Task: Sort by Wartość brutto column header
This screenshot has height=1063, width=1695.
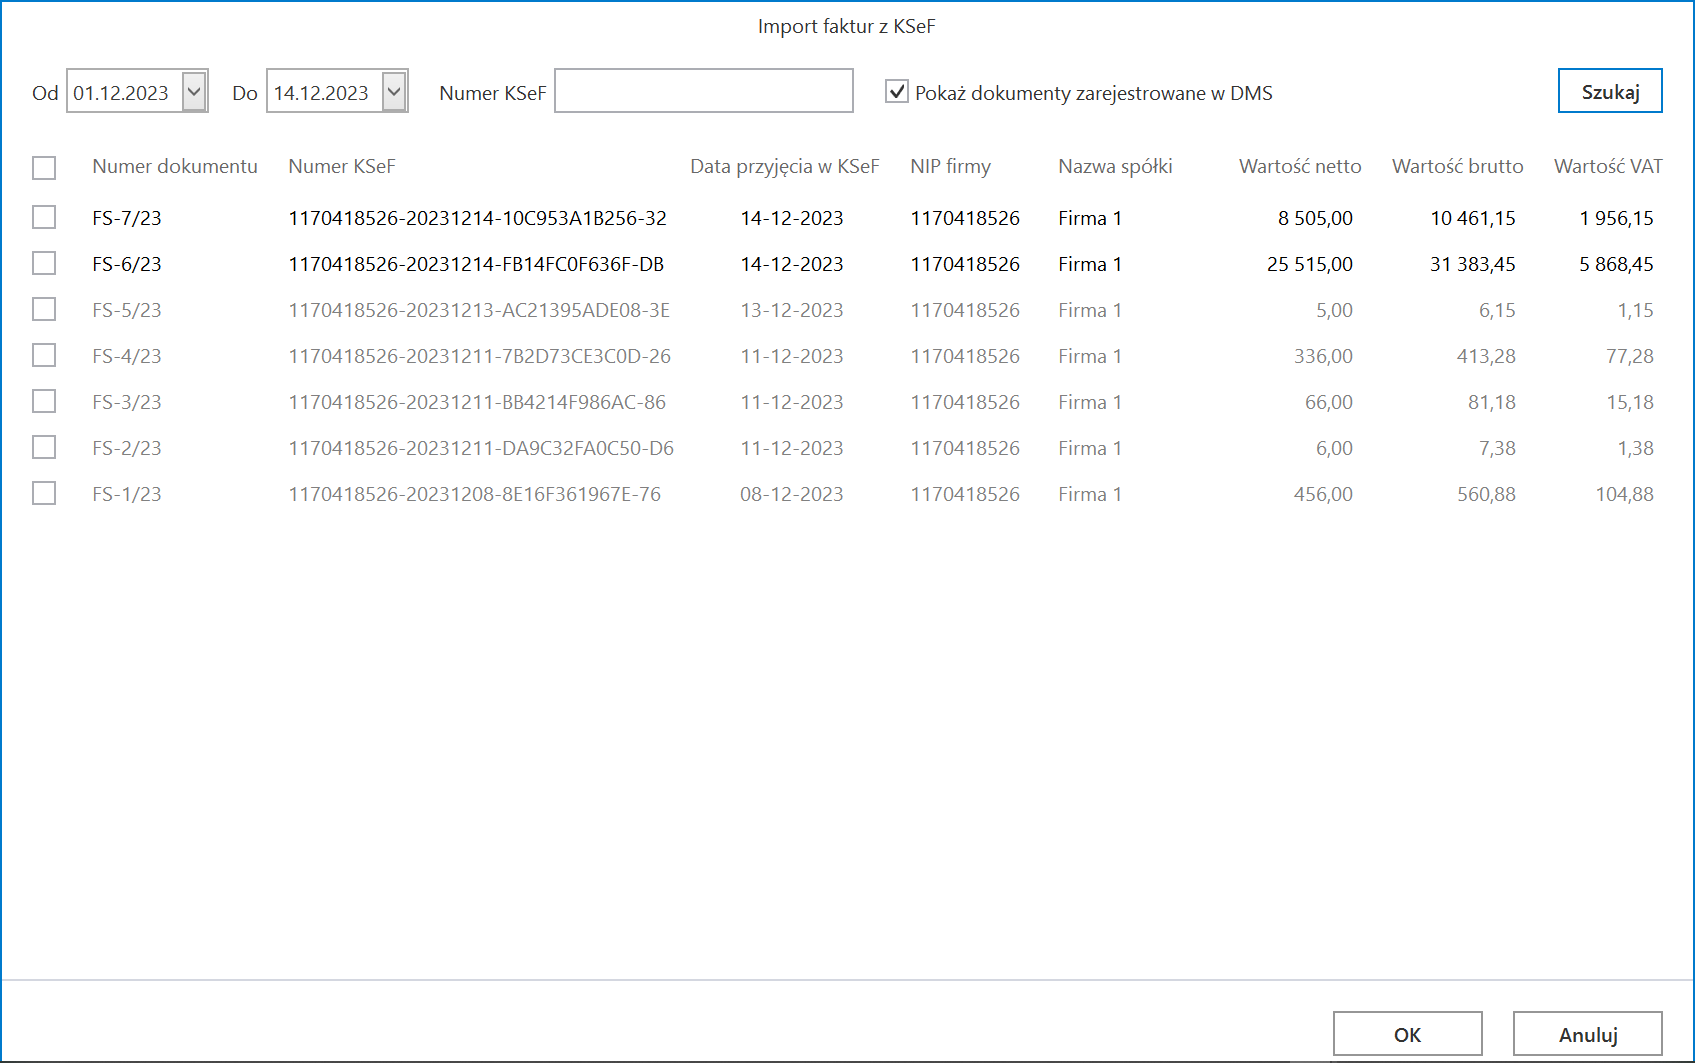Action: 1458,166
